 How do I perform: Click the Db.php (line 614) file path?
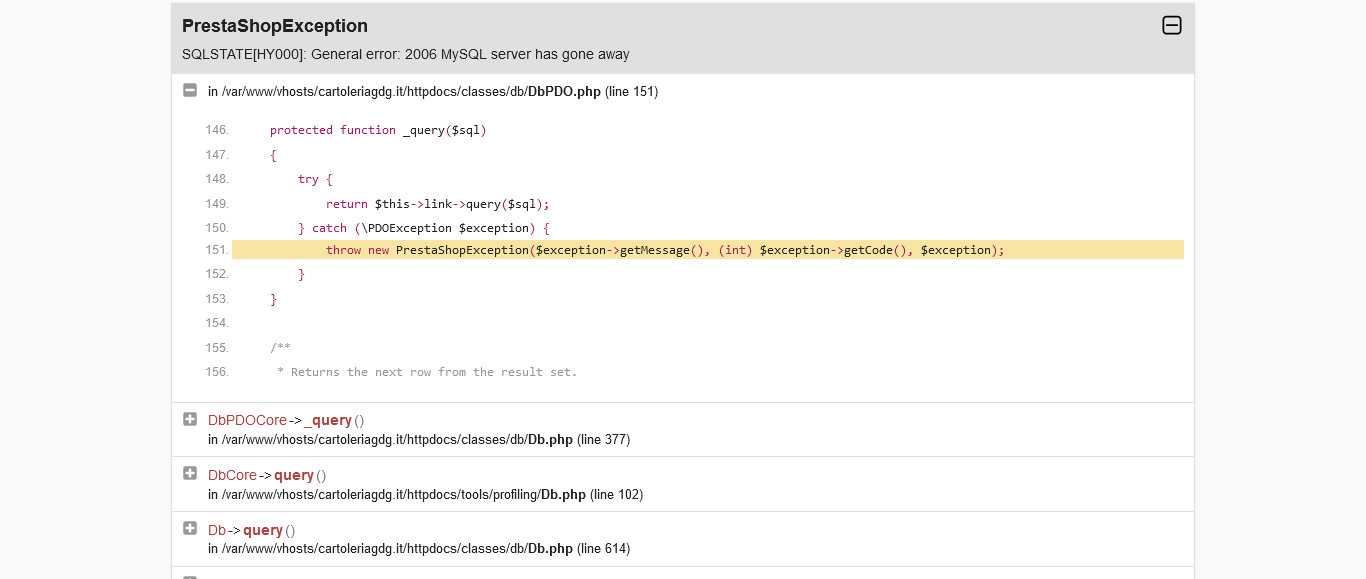pyautogui.click(x=418, y=548)
